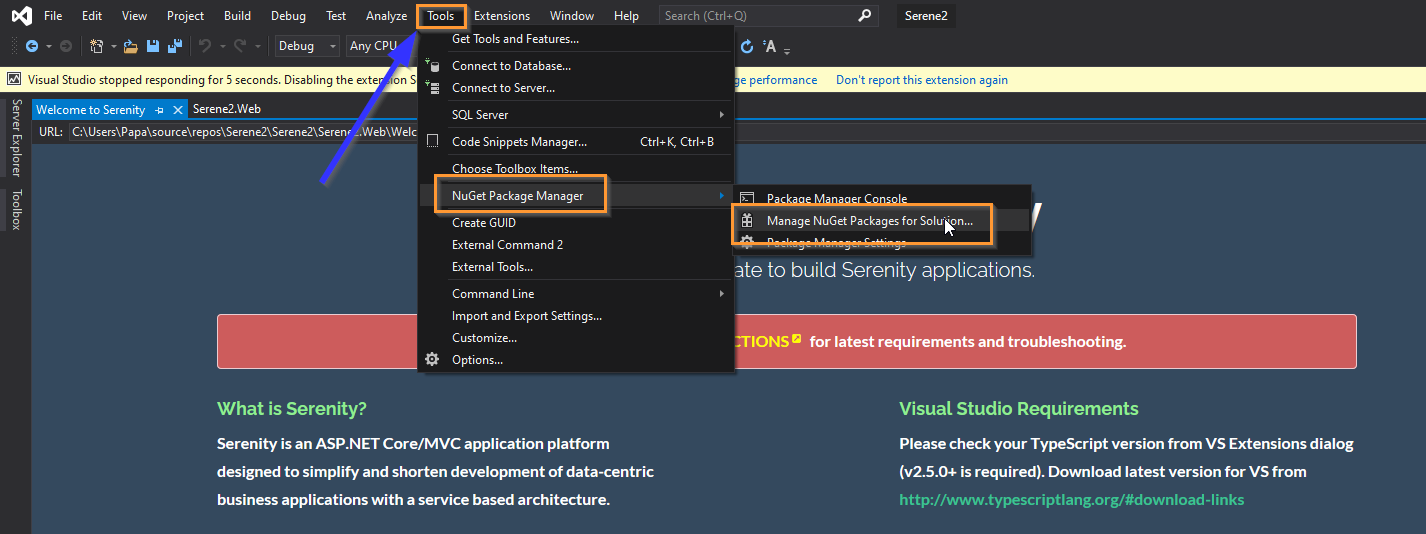Viewport: 1426px width, 534px height.
Task: Open the Analyze menu
Action: [386, 16]
